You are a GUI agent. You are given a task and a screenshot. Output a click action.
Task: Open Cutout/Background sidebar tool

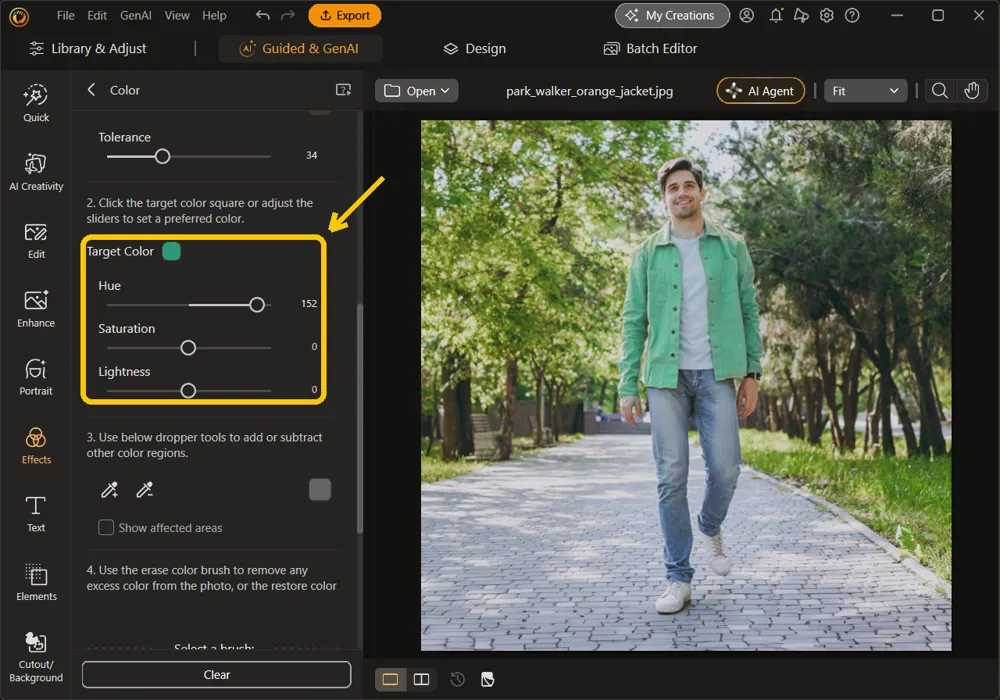pos(36,657)
